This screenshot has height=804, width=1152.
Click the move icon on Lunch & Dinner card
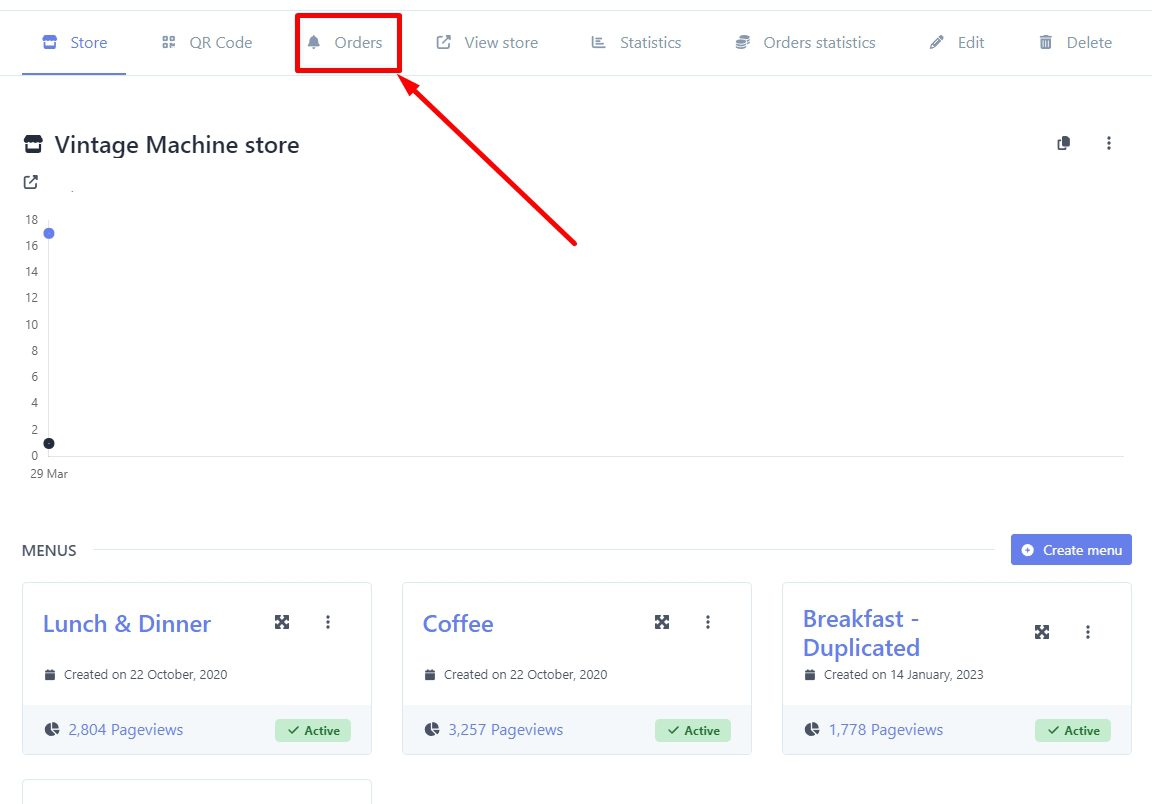[x=282, y=622]
